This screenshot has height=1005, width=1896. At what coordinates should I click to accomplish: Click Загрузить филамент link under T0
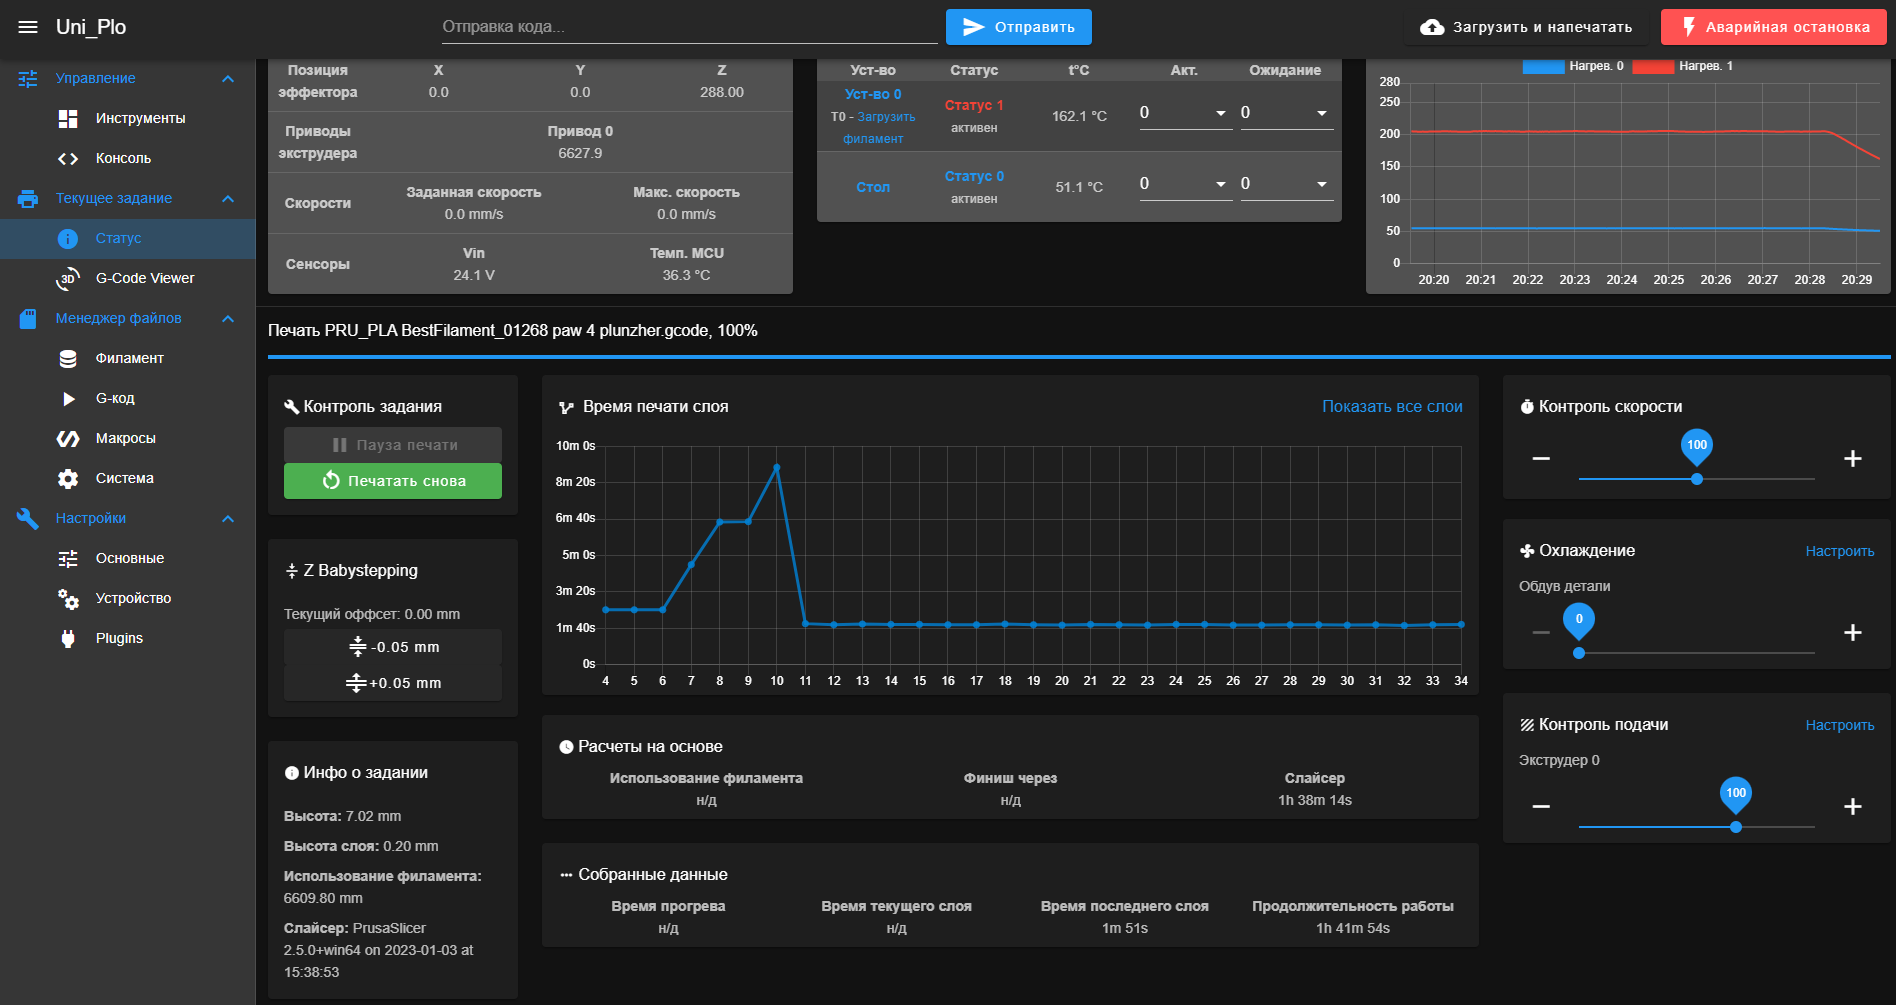(x=879, y=128)
